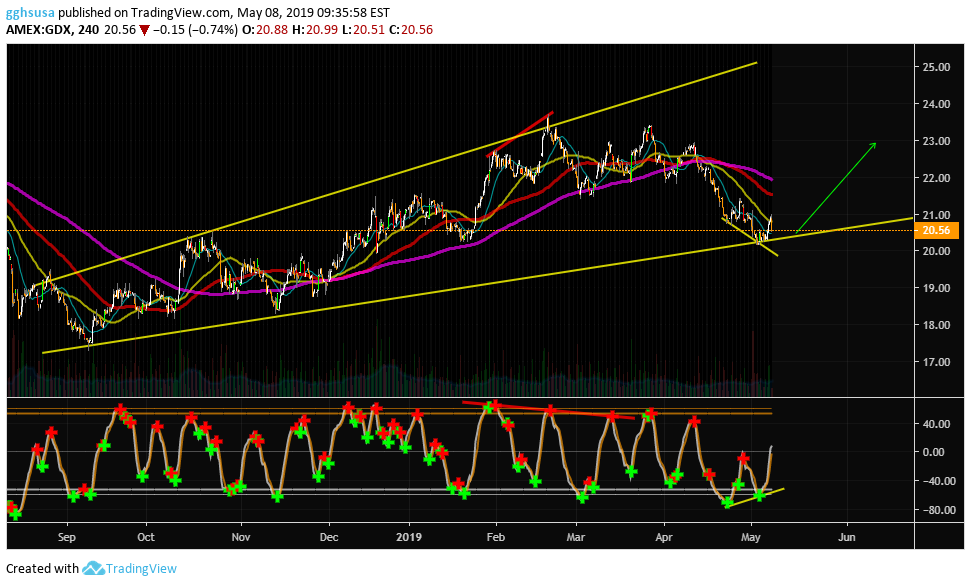Viewport: 971px width, 586px height.
Task: Click the 2019 time axis label
Action: (409, 537)
